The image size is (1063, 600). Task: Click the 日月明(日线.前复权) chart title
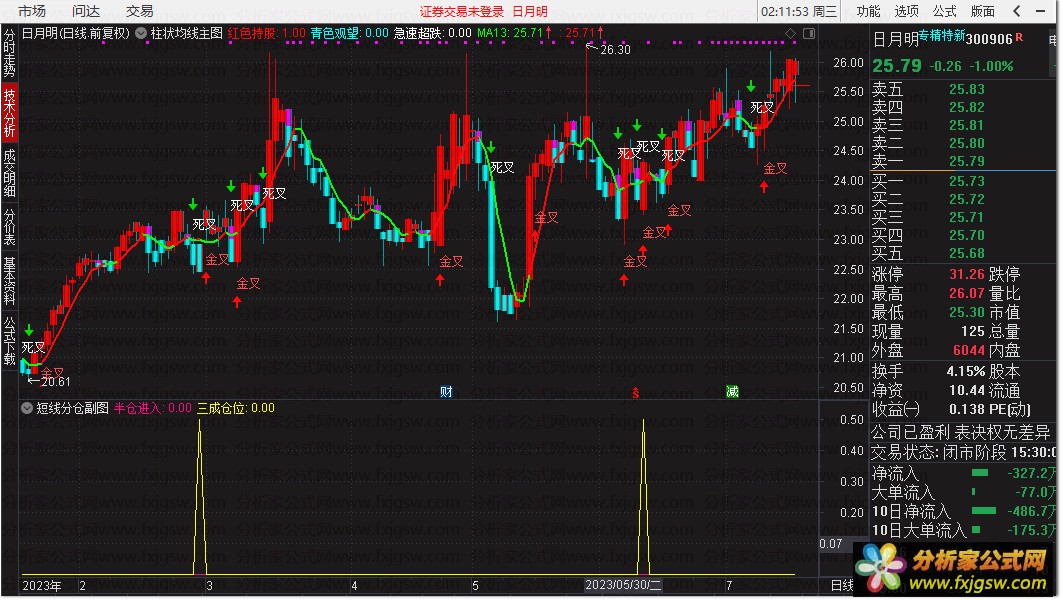[75, 33]
